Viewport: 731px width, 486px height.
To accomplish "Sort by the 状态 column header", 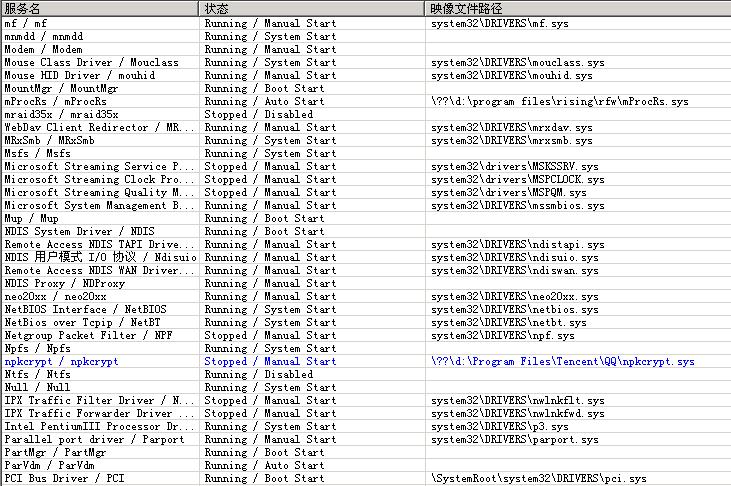I will point(311,8).
